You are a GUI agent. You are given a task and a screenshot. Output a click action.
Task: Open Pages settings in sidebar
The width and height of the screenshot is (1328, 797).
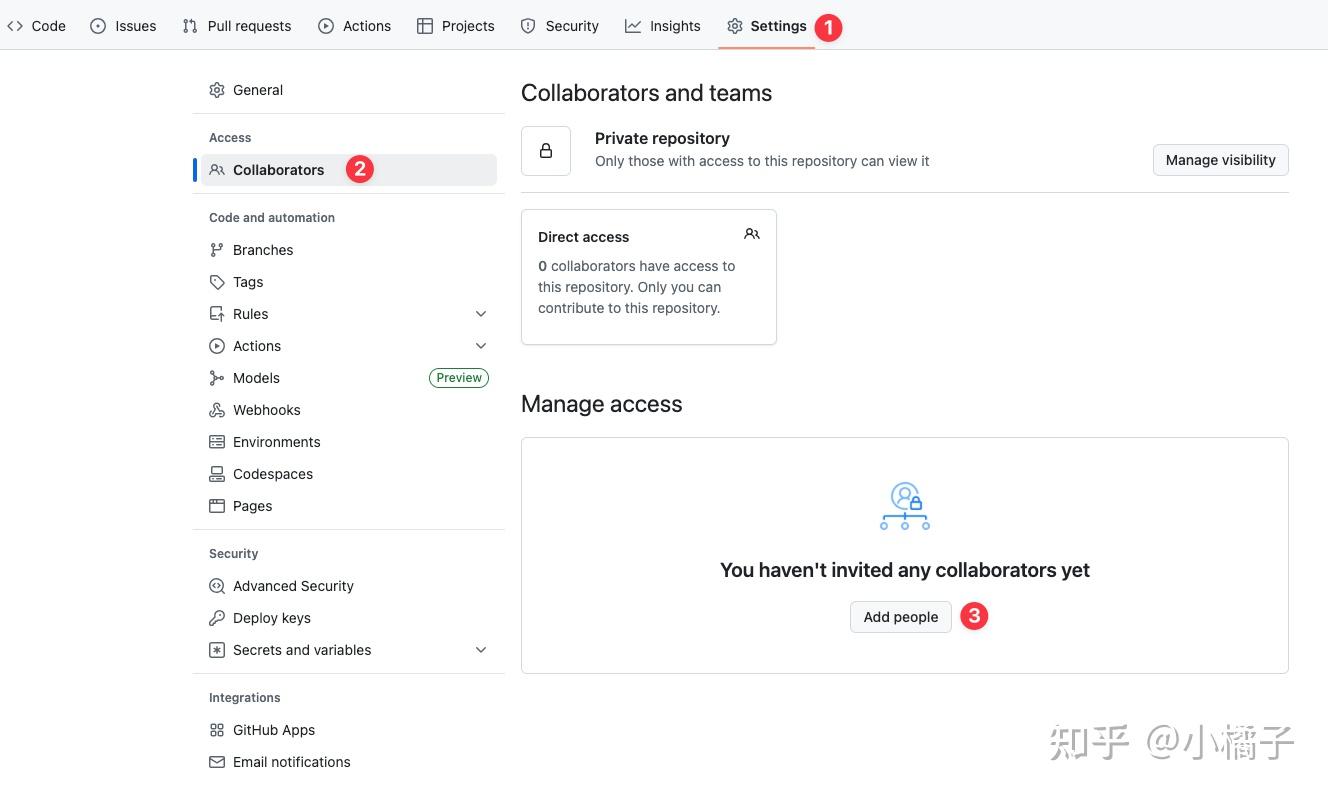click(x=252, y=506)
